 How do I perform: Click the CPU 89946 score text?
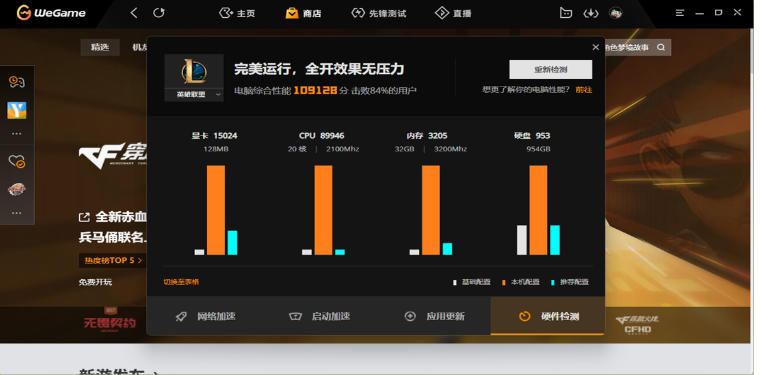(322, 136)
